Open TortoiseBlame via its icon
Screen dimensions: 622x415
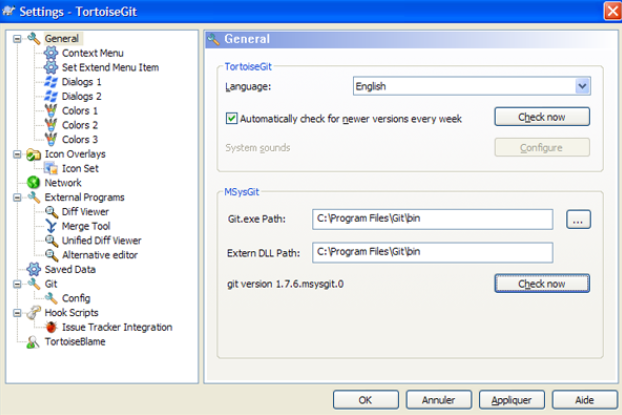point(34,341)
